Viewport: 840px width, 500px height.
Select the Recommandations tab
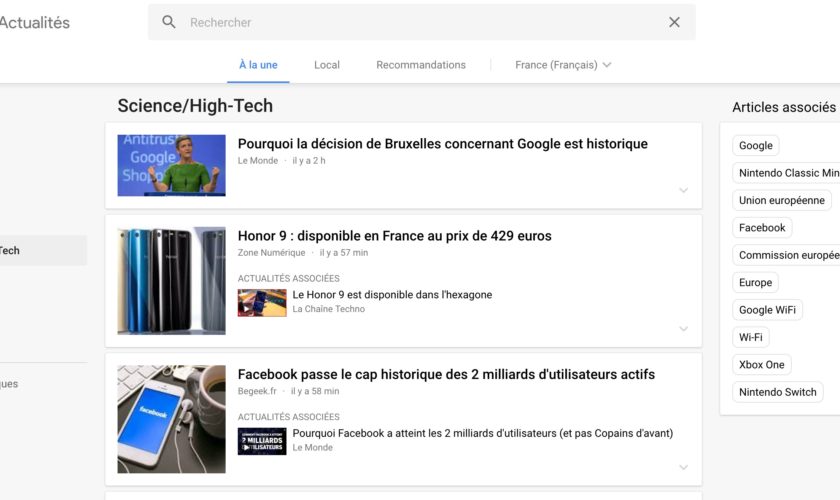421,65
